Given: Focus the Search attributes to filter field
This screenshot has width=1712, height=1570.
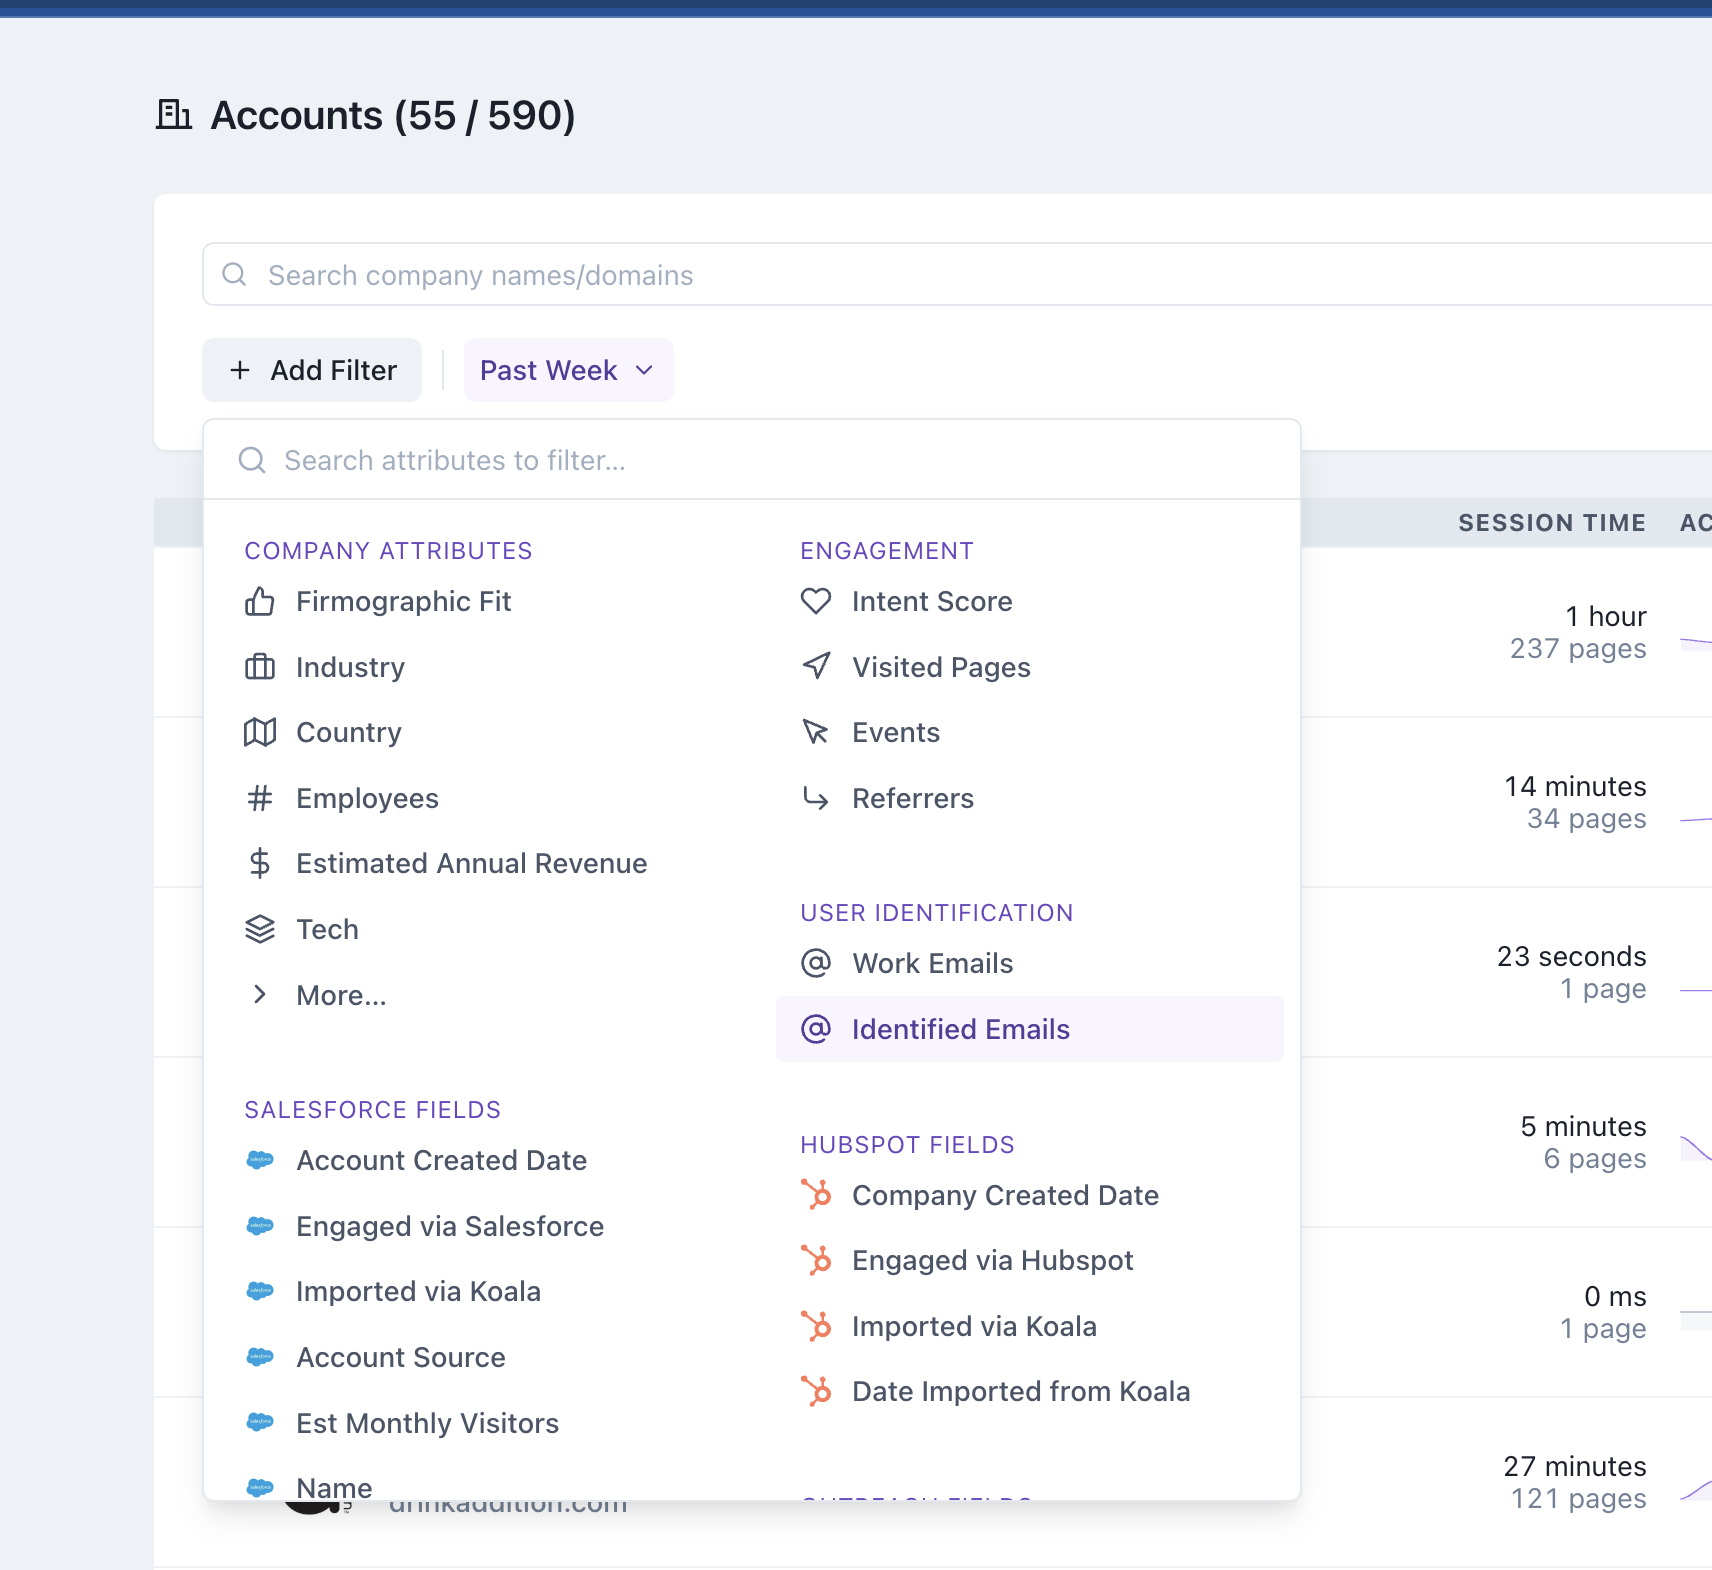Looking at the screenshot, I should (750, 460).
